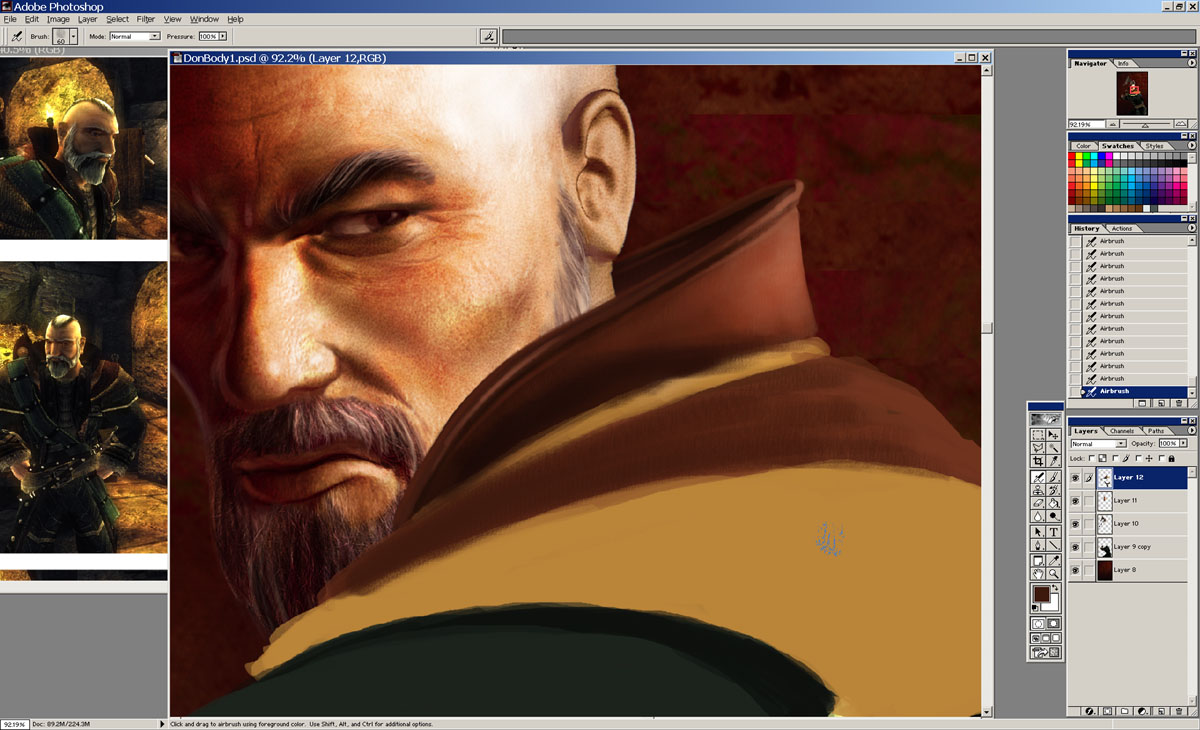Image resolution: width=1200 pixels, height=730 pixels.
Task: Activate the Hand tool
Action: coord(1038,573)
